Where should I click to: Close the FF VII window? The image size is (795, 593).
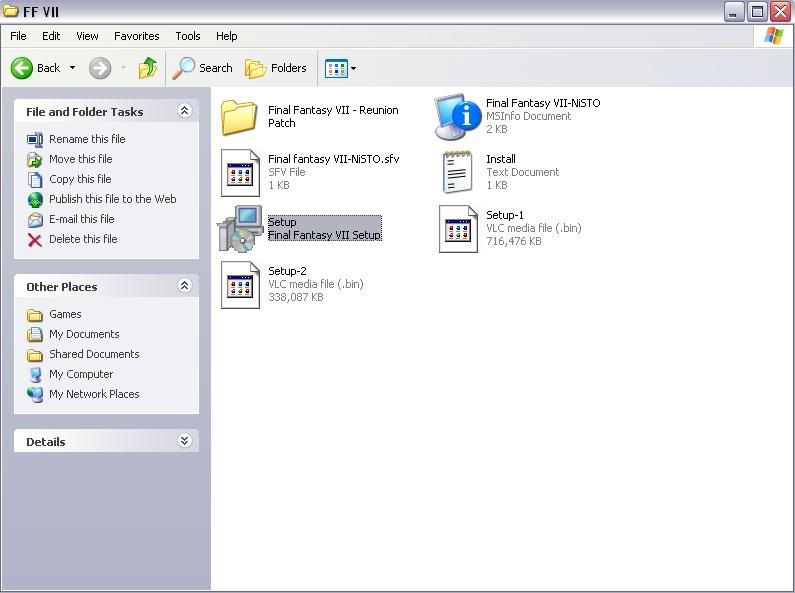pyautogui.click(x=781, y=11)
